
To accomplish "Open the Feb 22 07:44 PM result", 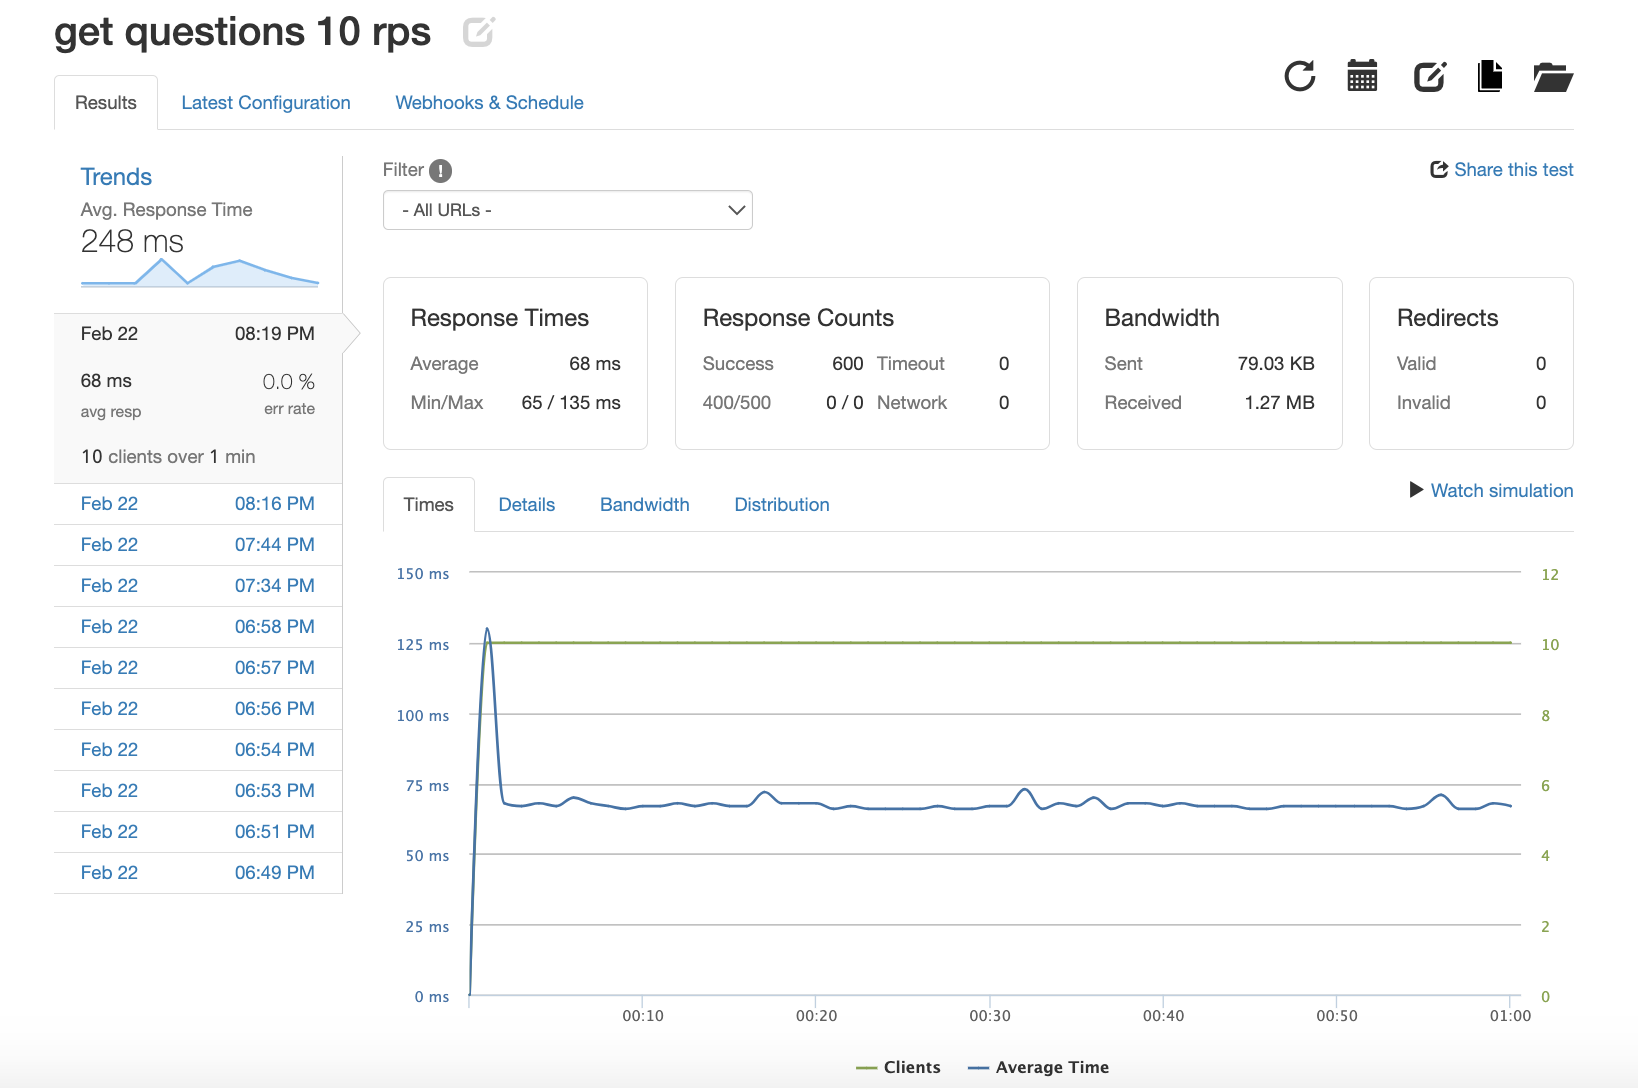I will 198,545.
